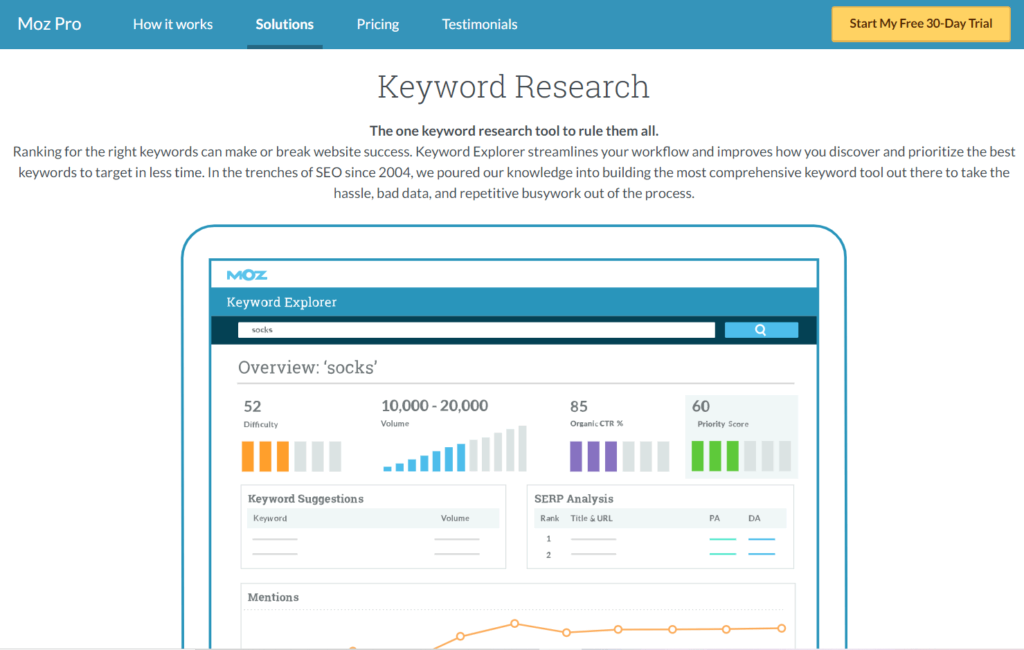The image size is (1024, 650).
Task: Click the blue Volume bar chart
Action: pyautogui.click(x=455, y=449)
